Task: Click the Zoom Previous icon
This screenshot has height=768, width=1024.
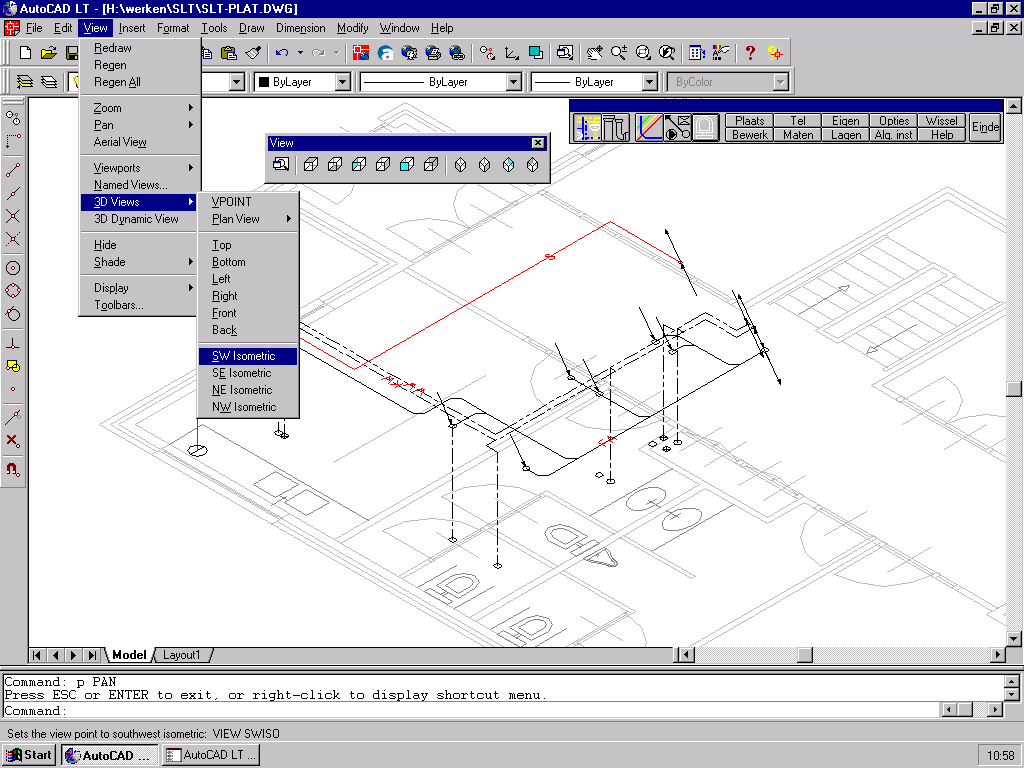Action: pyautogui.click(x=667, y=53)
